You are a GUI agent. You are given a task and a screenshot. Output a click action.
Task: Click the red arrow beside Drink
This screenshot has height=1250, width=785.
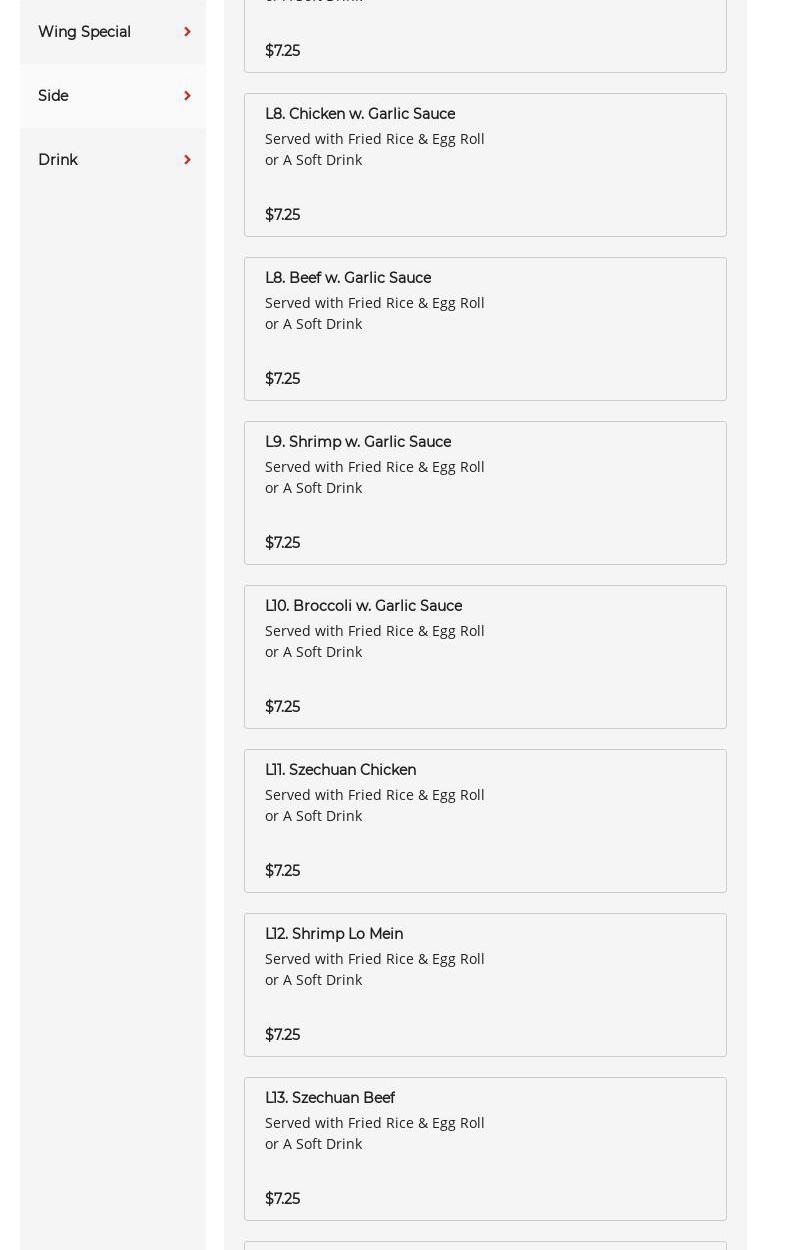tap(187, 160)
